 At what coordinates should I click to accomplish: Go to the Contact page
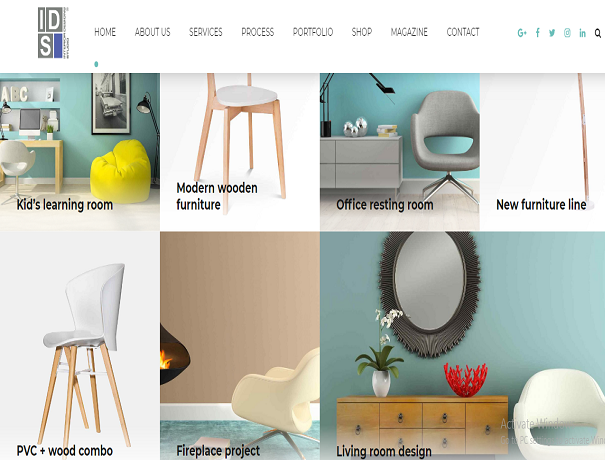coord(463,32)
